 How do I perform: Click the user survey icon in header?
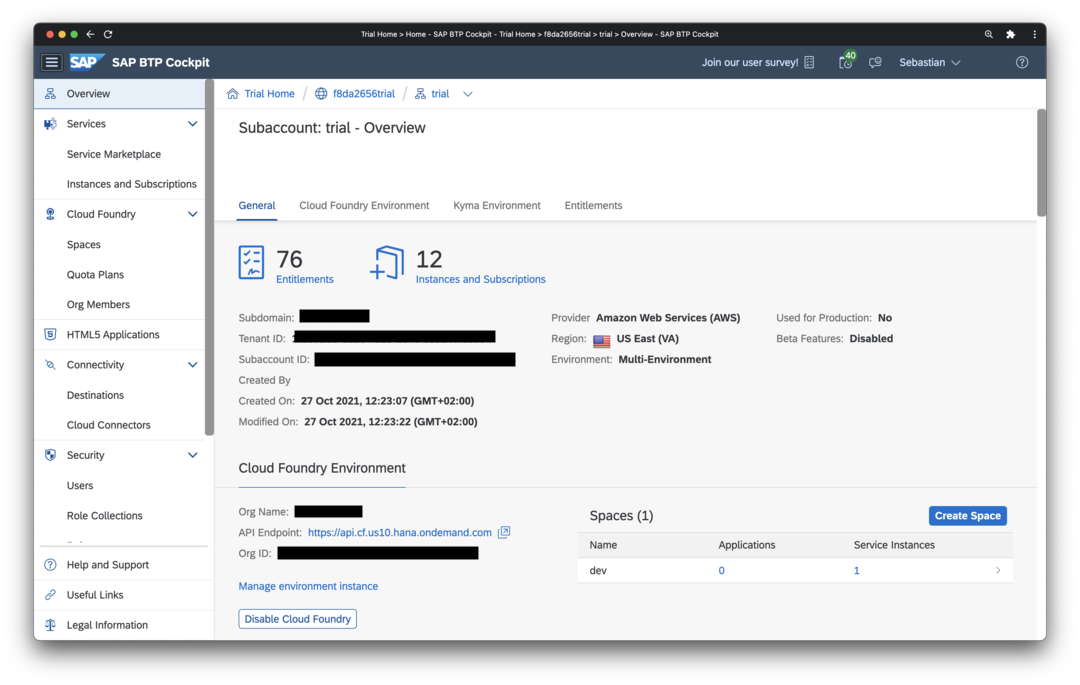pyautogui.click(x=809, y=62)
